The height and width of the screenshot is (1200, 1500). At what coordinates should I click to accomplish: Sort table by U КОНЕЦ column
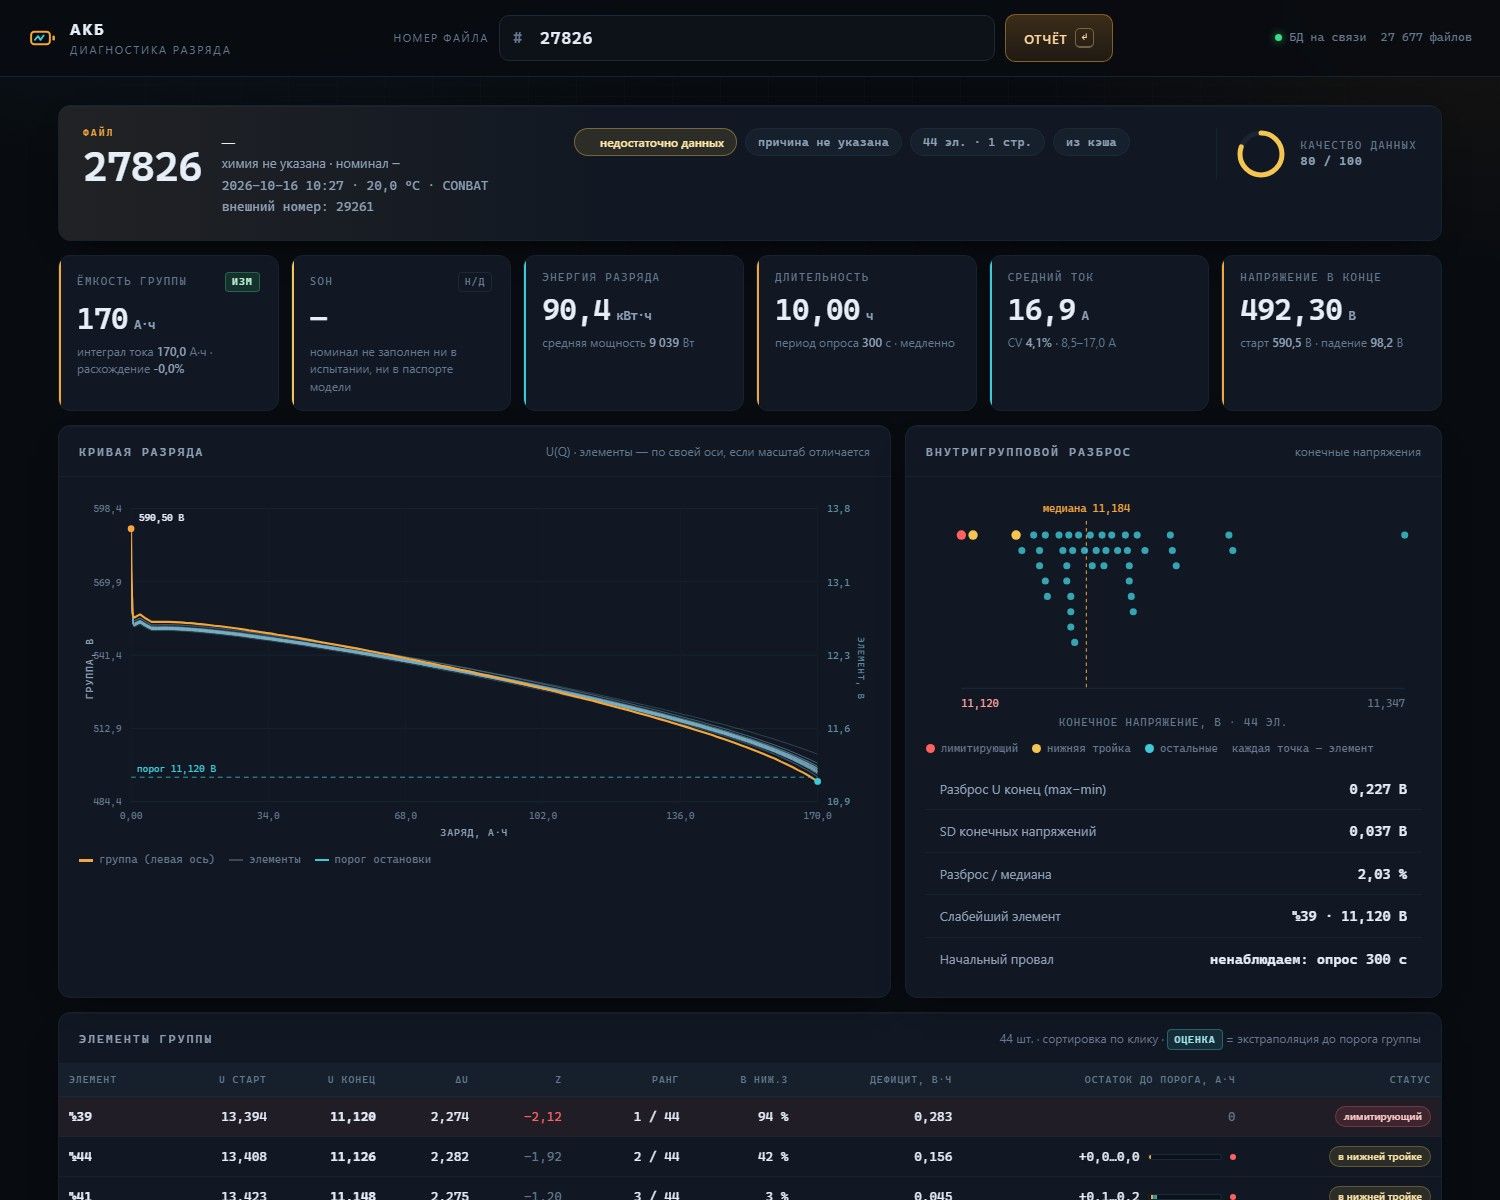coord(351,1080)
